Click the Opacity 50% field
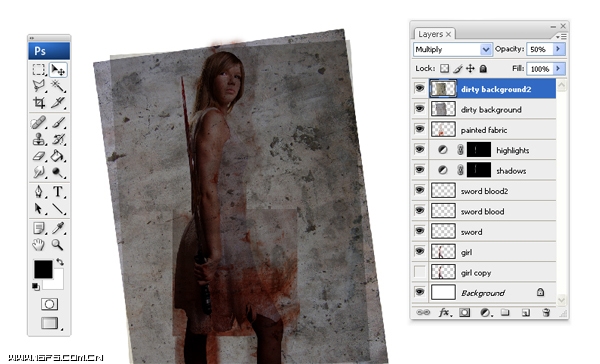 (540, 49)
